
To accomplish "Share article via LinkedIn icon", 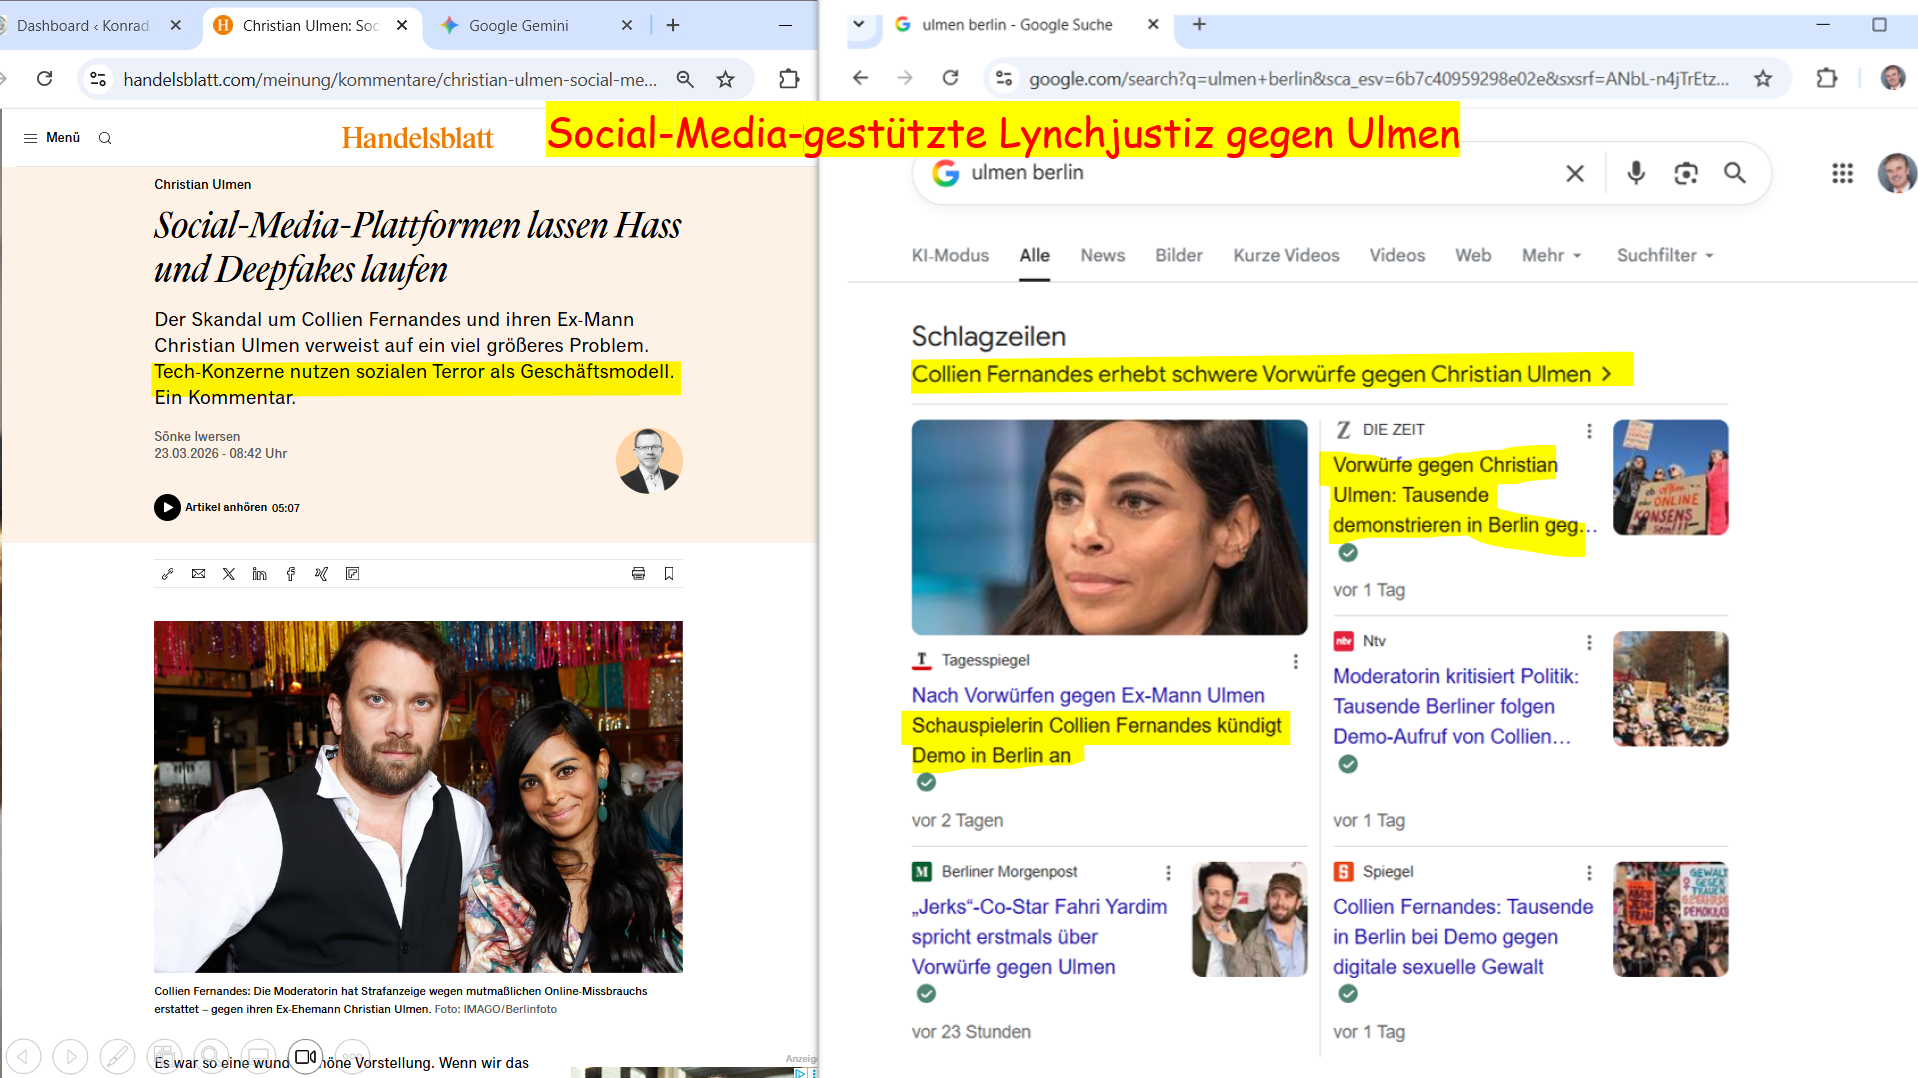I will click(x=259, y=574).
